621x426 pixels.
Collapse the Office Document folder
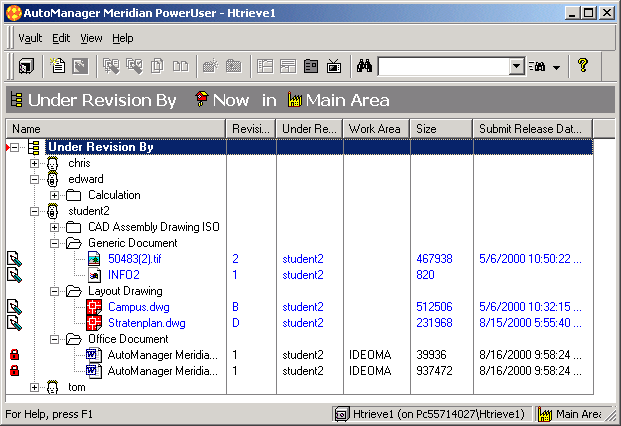(54, 339)
